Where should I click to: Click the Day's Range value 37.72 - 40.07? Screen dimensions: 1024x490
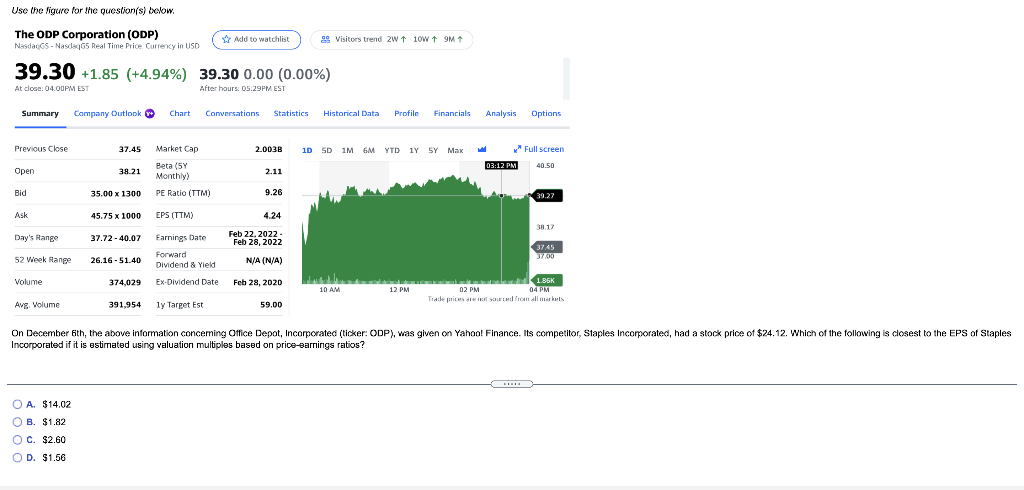tap(116, 238)
